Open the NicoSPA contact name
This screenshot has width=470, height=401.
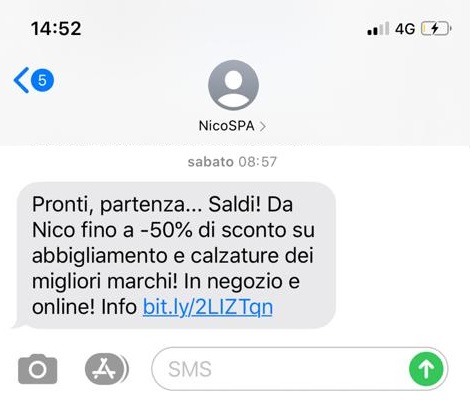click(x=226, y=126)
